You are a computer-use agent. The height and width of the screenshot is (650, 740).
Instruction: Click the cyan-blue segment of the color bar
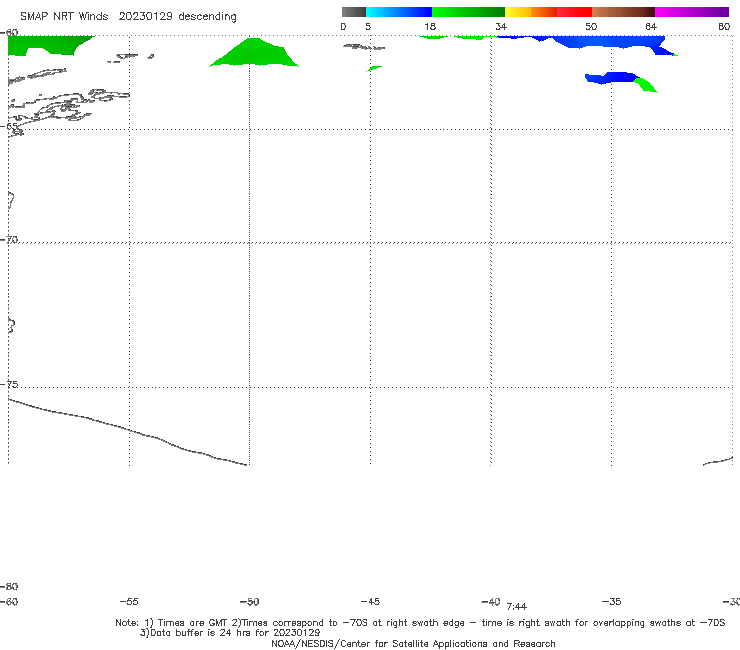(399, 12)
